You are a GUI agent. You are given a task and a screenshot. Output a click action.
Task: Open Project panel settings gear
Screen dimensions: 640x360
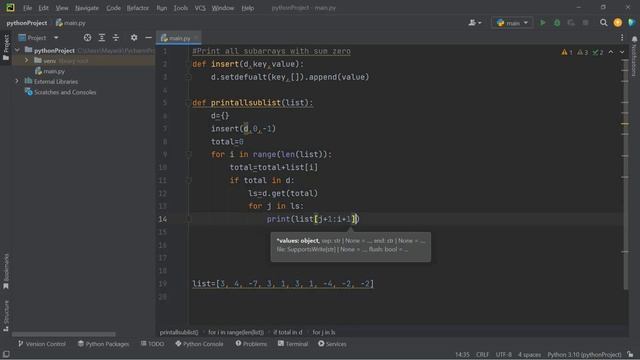pos(134,38)
